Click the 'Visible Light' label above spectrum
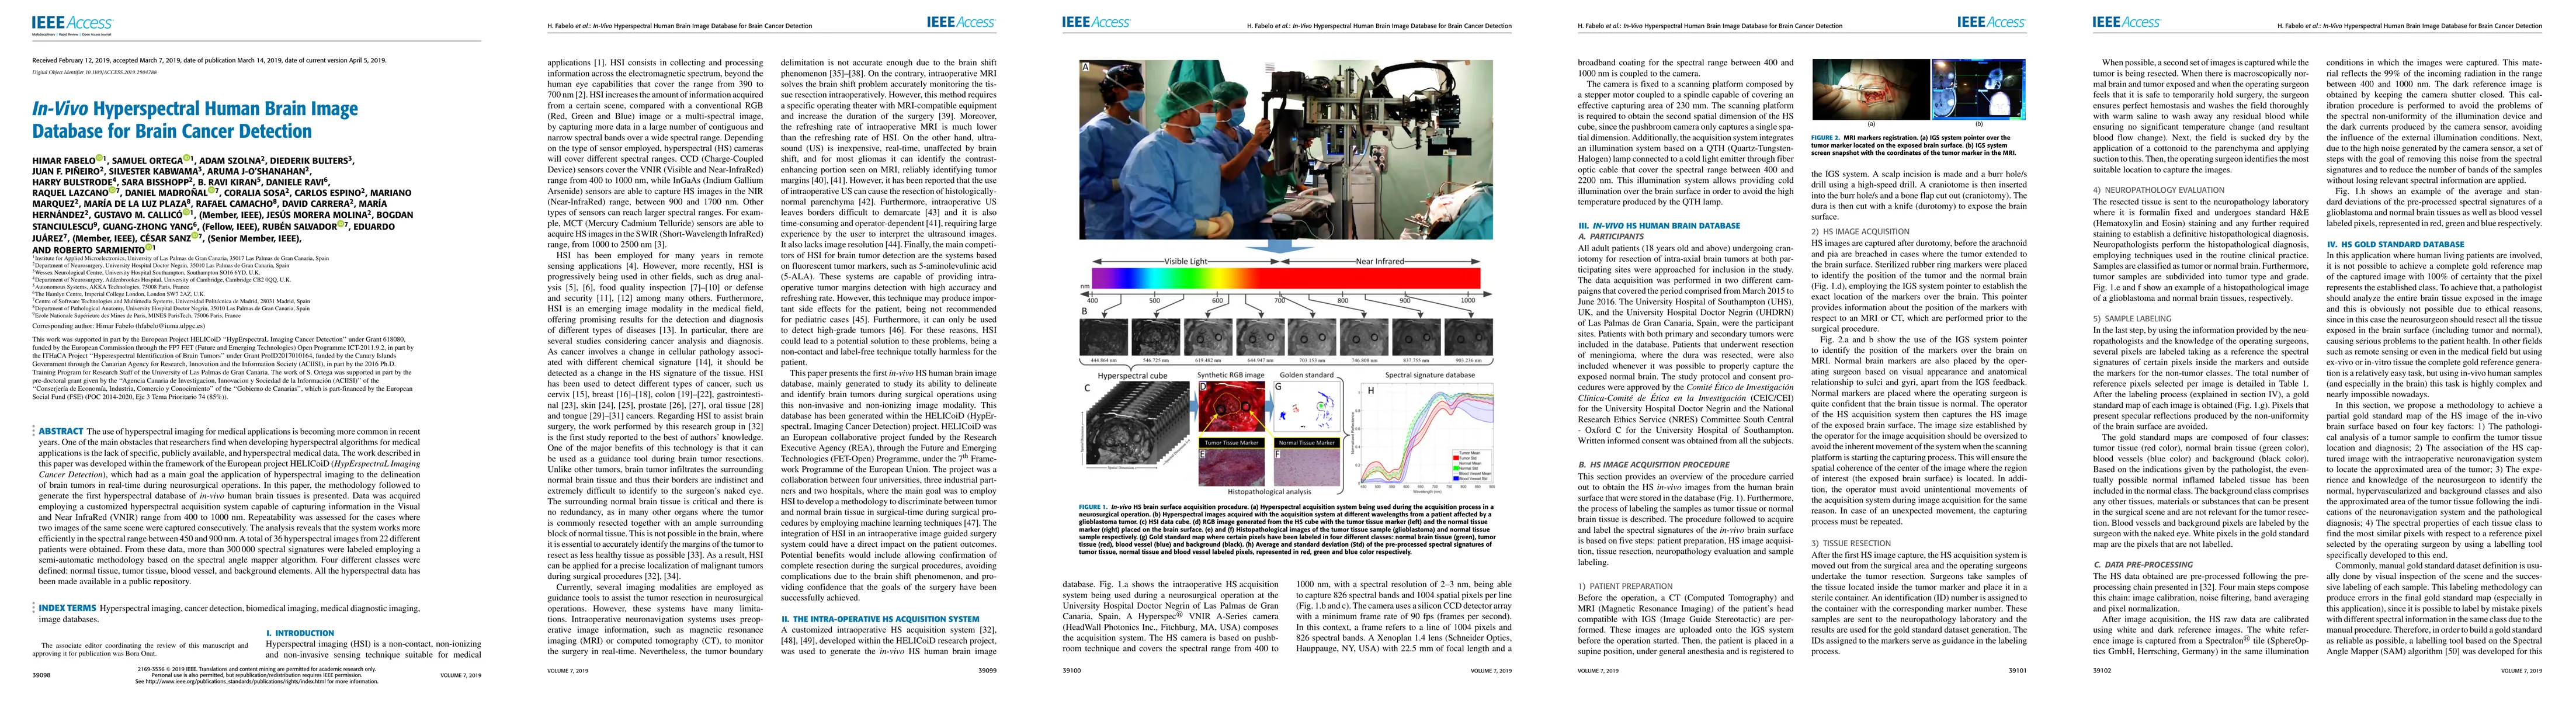The image size is (2576, 701). [1186, 261]
